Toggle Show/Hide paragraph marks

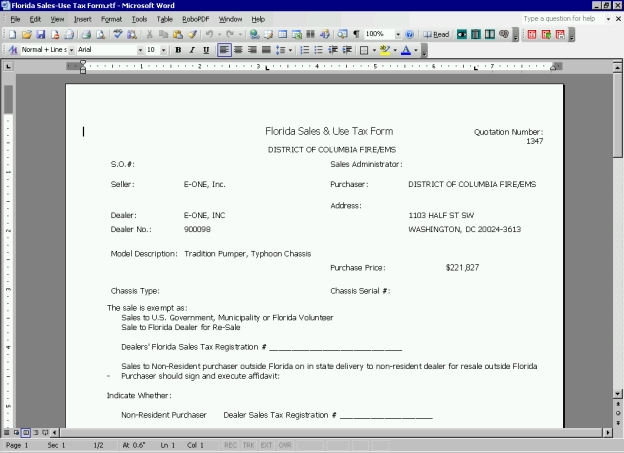(x=356, y=35)
